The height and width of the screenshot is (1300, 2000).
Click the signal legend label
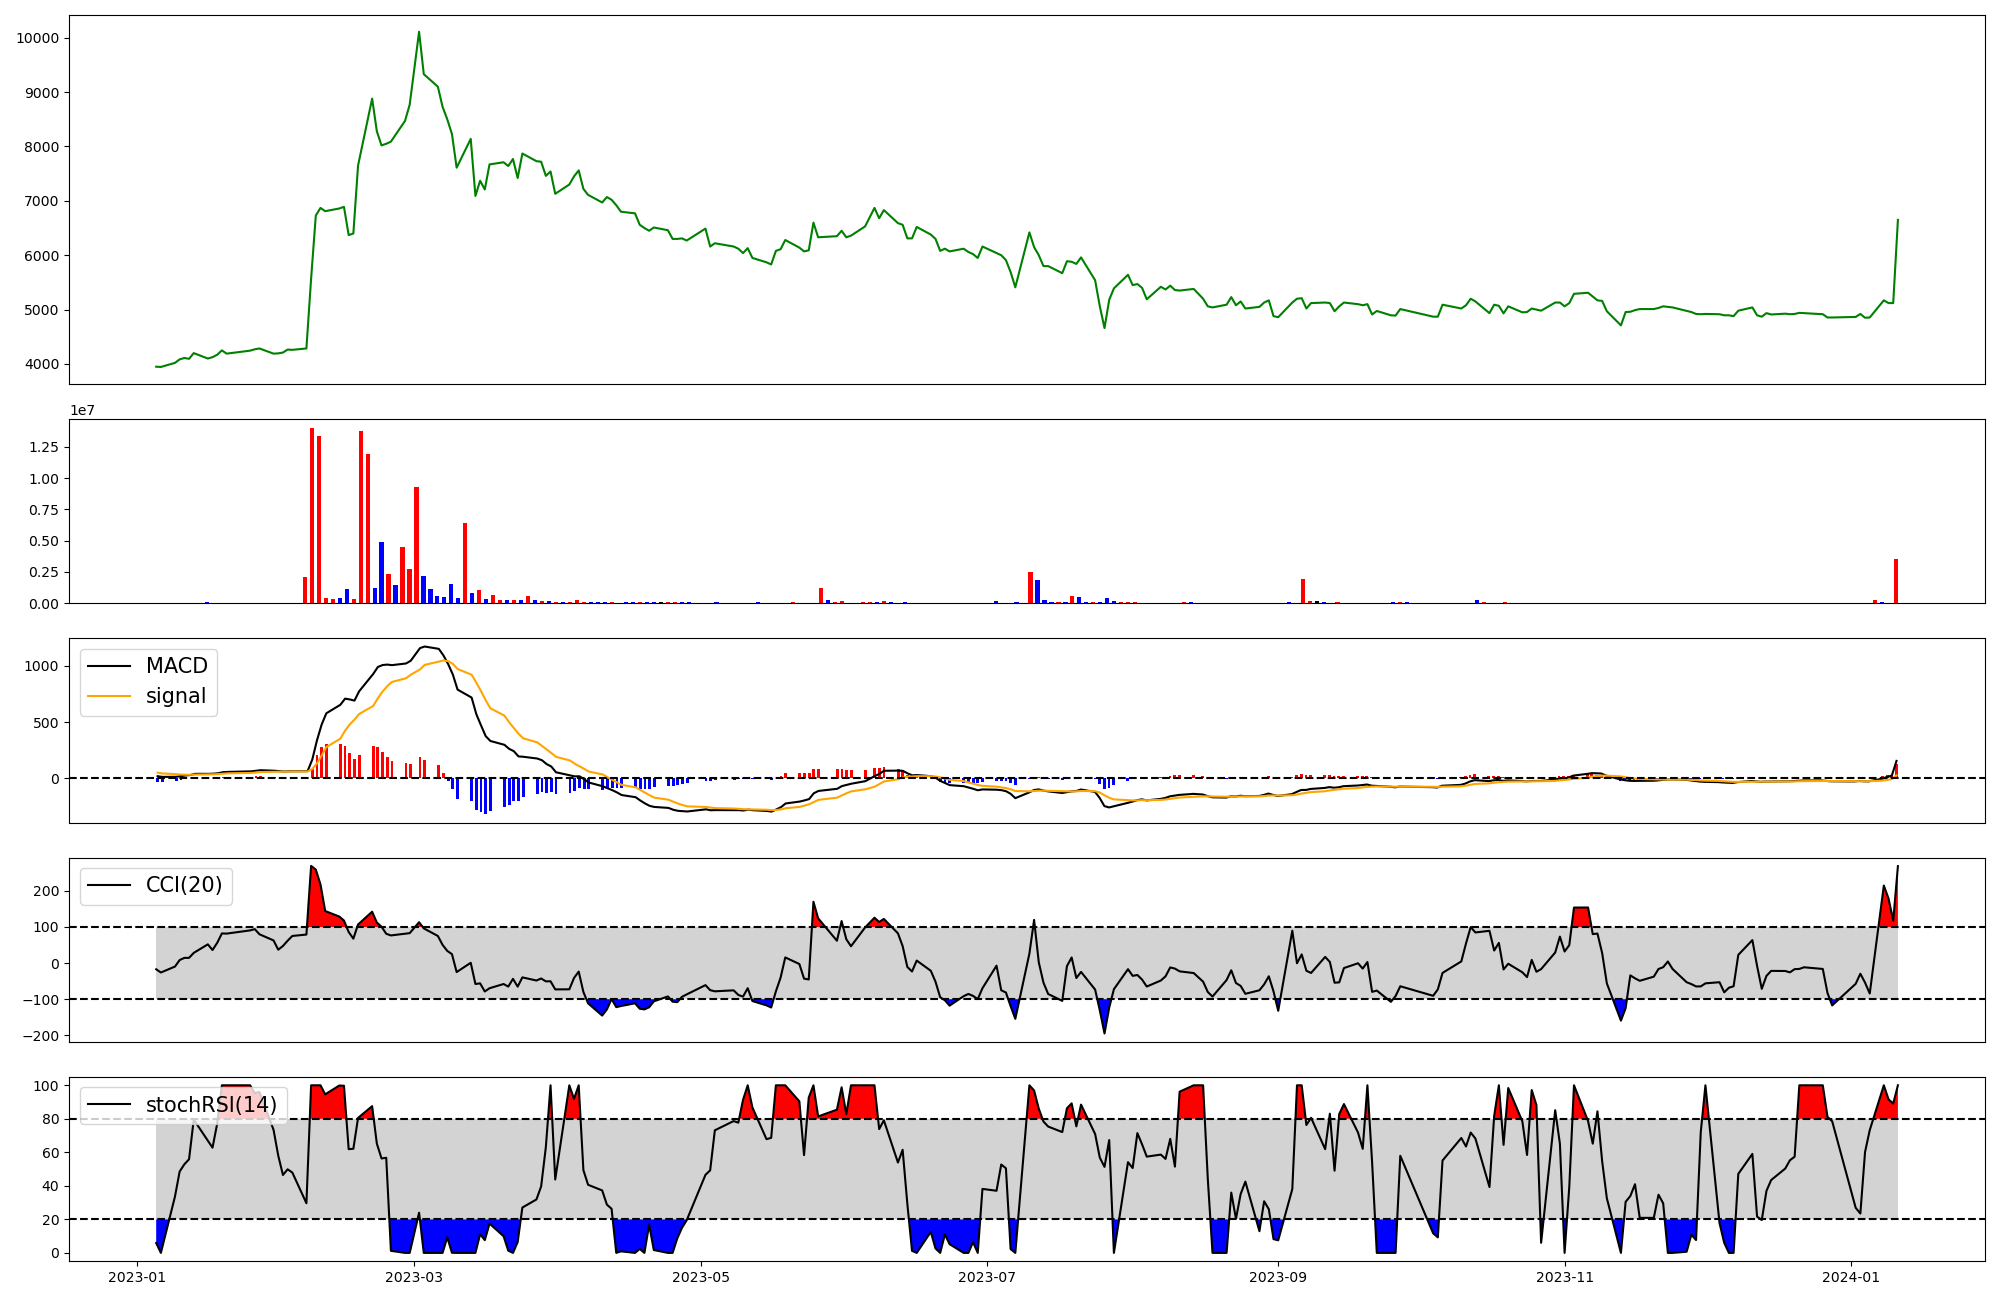coord(176,696)
